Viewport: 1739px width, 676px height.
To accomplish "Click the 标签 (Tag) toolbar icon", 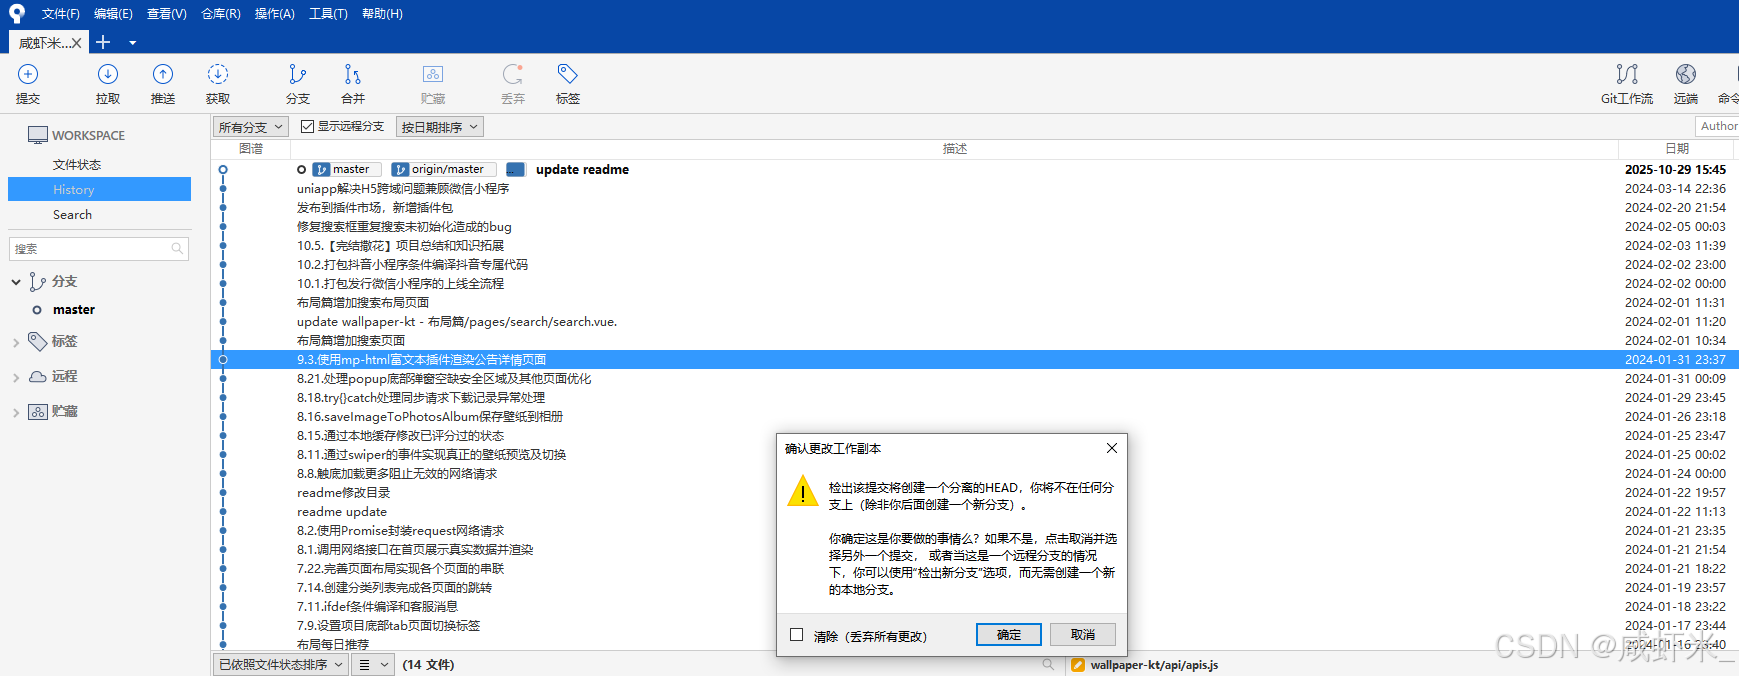I will pos(568,74).
